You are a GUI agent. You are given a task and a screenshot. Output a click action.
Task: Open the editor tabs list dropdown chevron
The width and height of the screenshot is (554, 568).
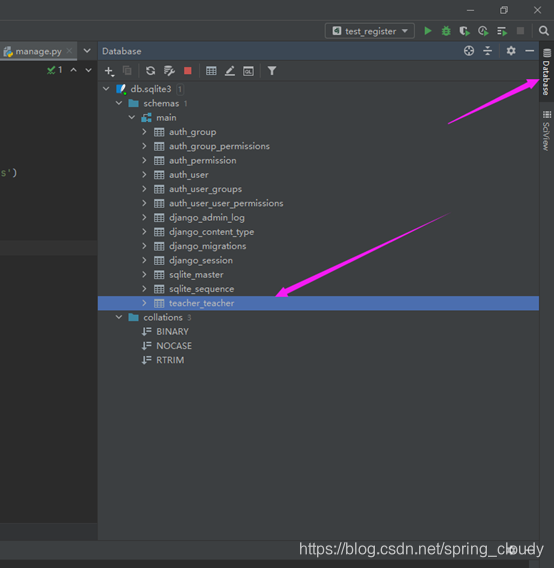87,51
